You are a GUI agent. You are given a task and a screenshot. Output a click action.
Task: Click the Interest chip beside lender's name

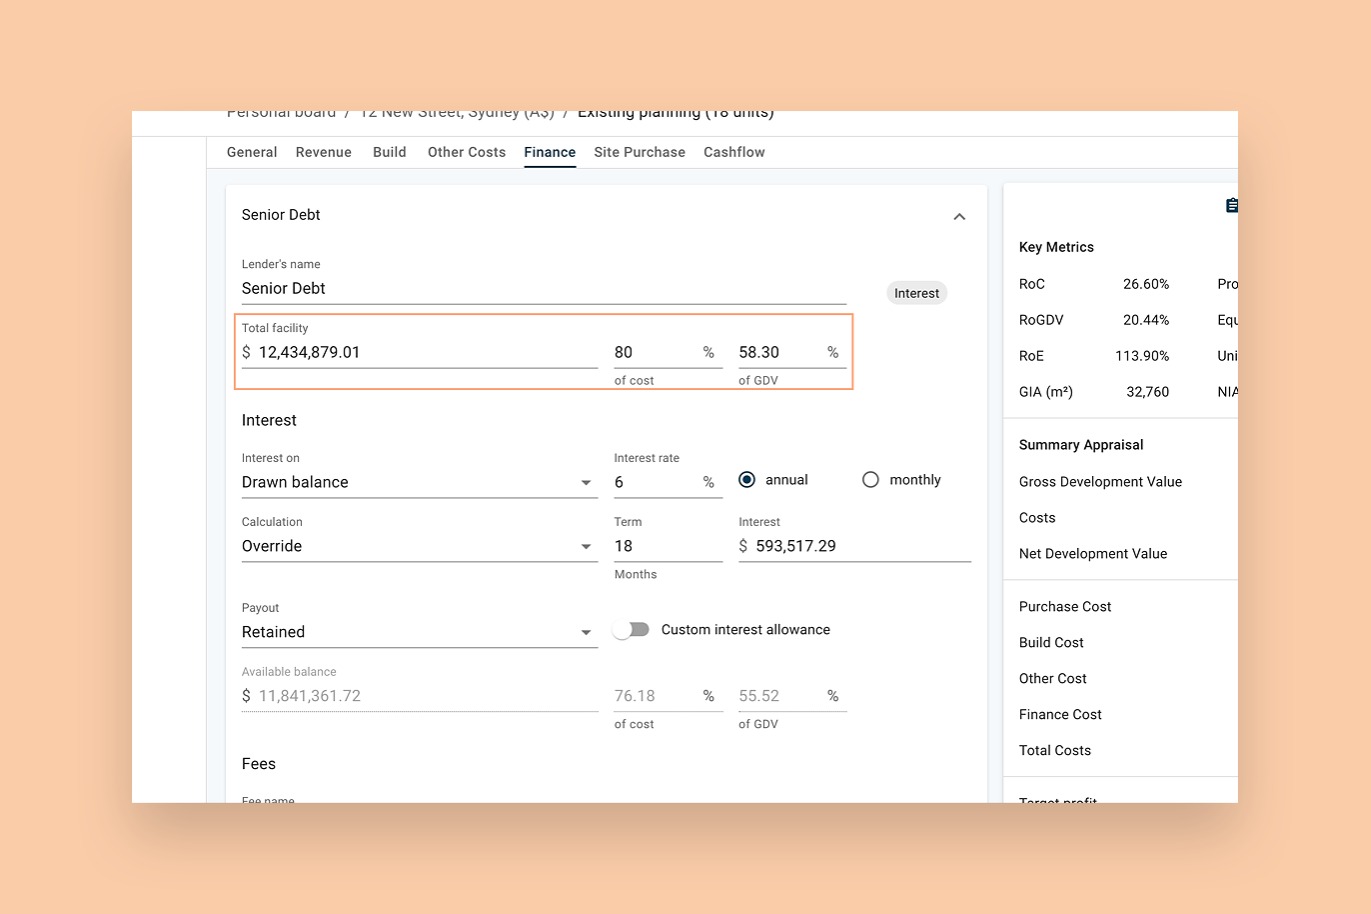click(915, 292)
